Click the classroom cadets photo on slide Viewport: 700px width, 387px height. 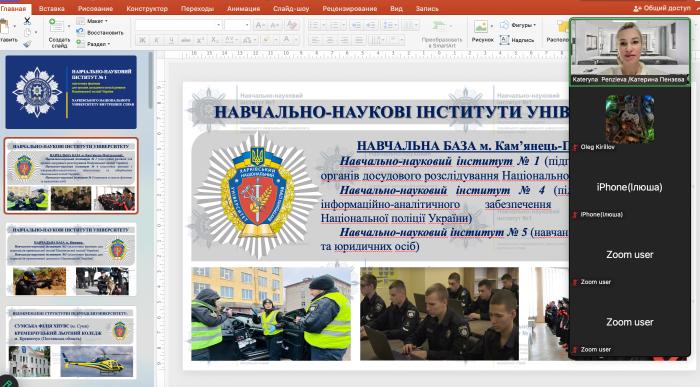[x=440, y=314]
